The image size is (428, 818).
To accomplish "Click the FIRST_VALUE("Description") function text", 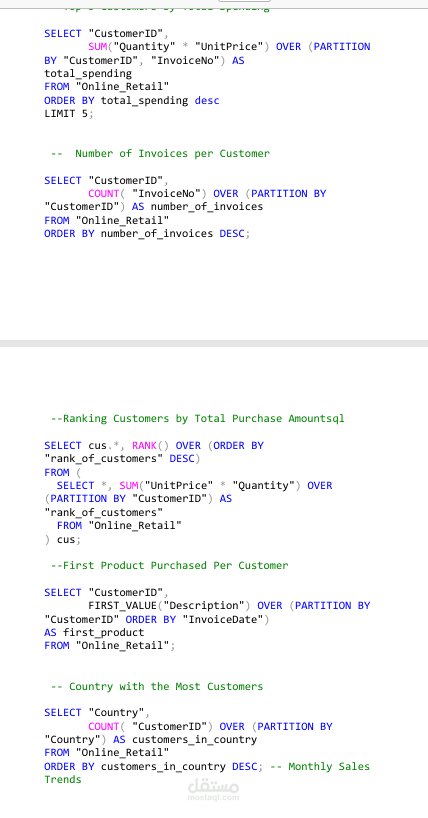I will pyautogui.click(x=169, y=606).
